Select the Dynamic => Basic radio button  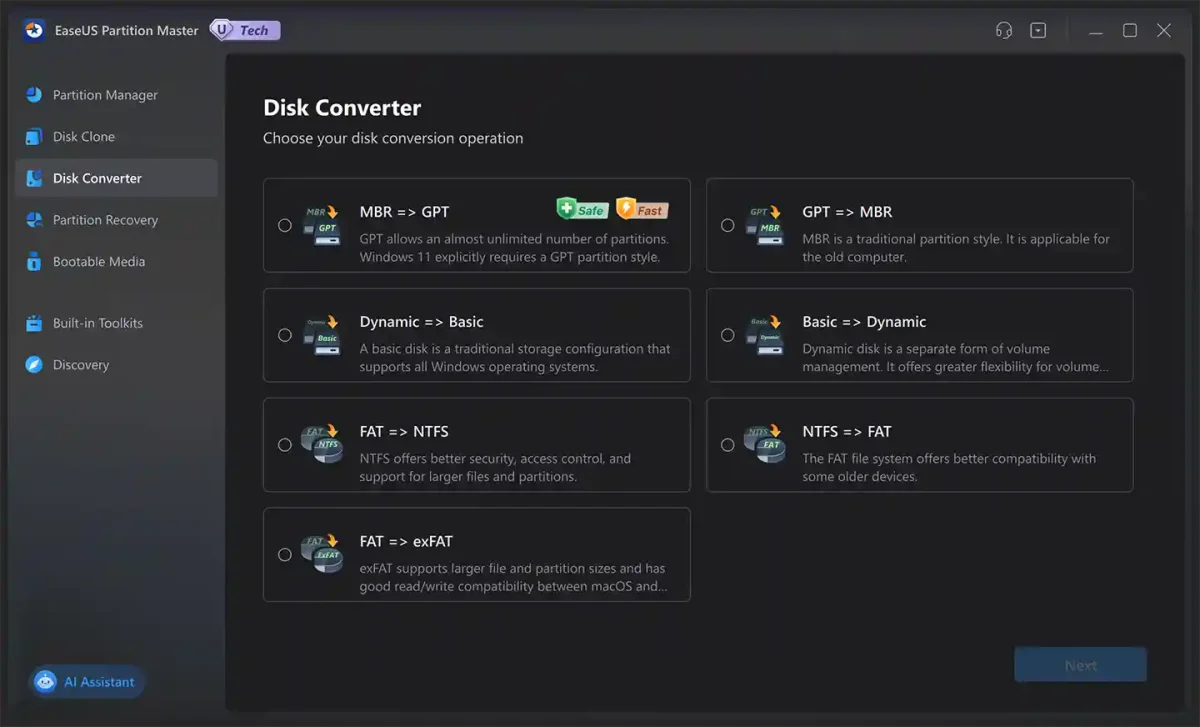click(285, 335)
